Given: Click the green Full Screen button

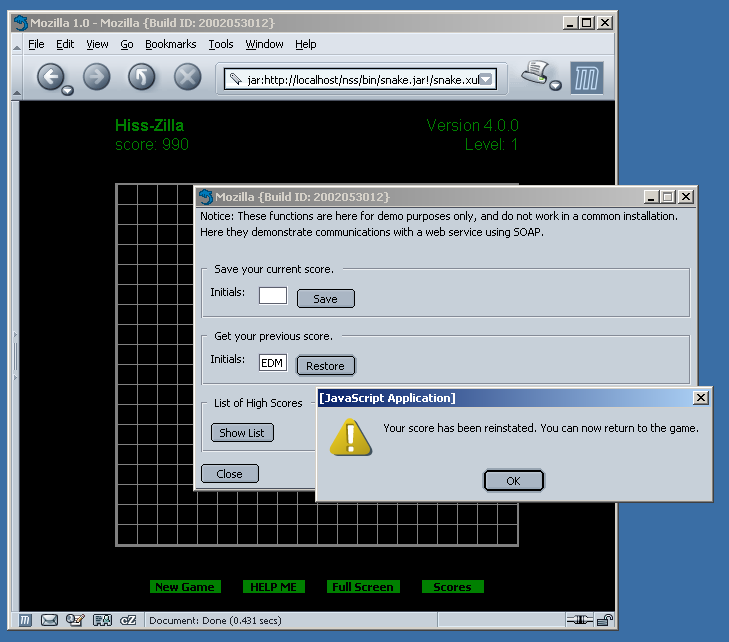Looking at the screenshot, I should click(x=363, y=587).
